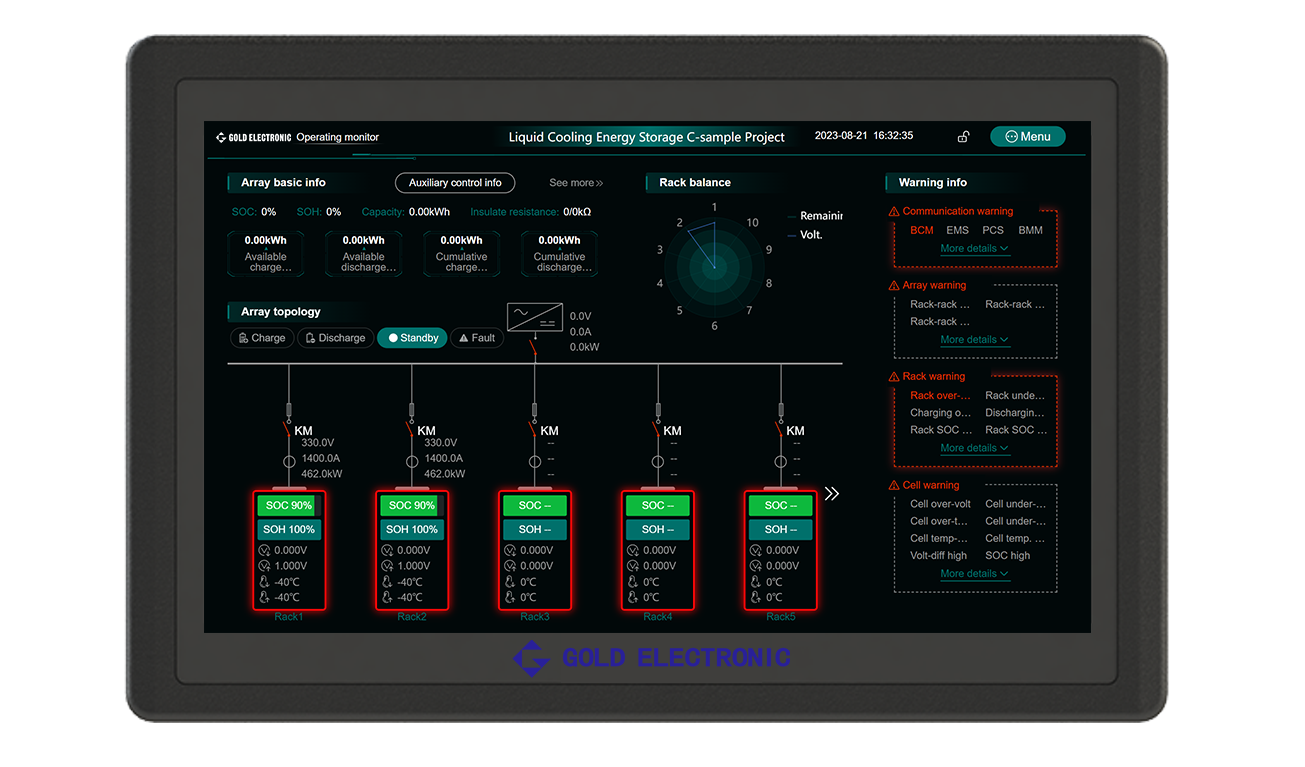Click Rack1's green SOC 90% bar
The image size is (1305, 767).
tap(288, 506)
